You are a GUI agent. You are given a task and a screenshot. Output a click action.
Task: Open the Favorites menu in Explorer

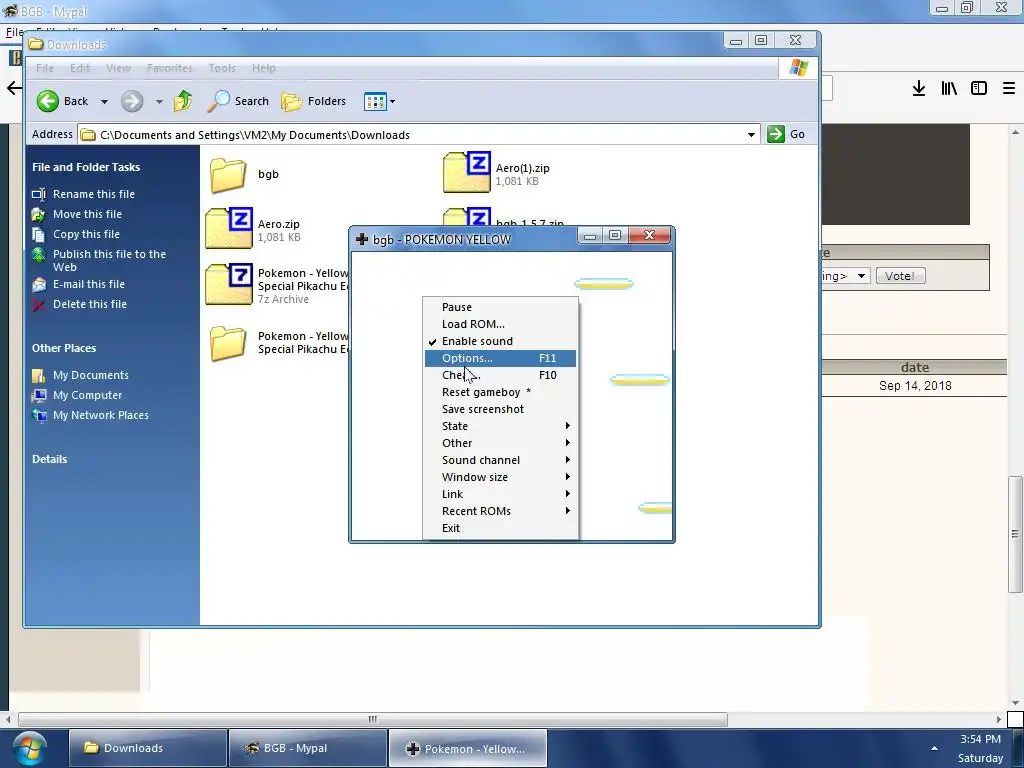point(170,68)
